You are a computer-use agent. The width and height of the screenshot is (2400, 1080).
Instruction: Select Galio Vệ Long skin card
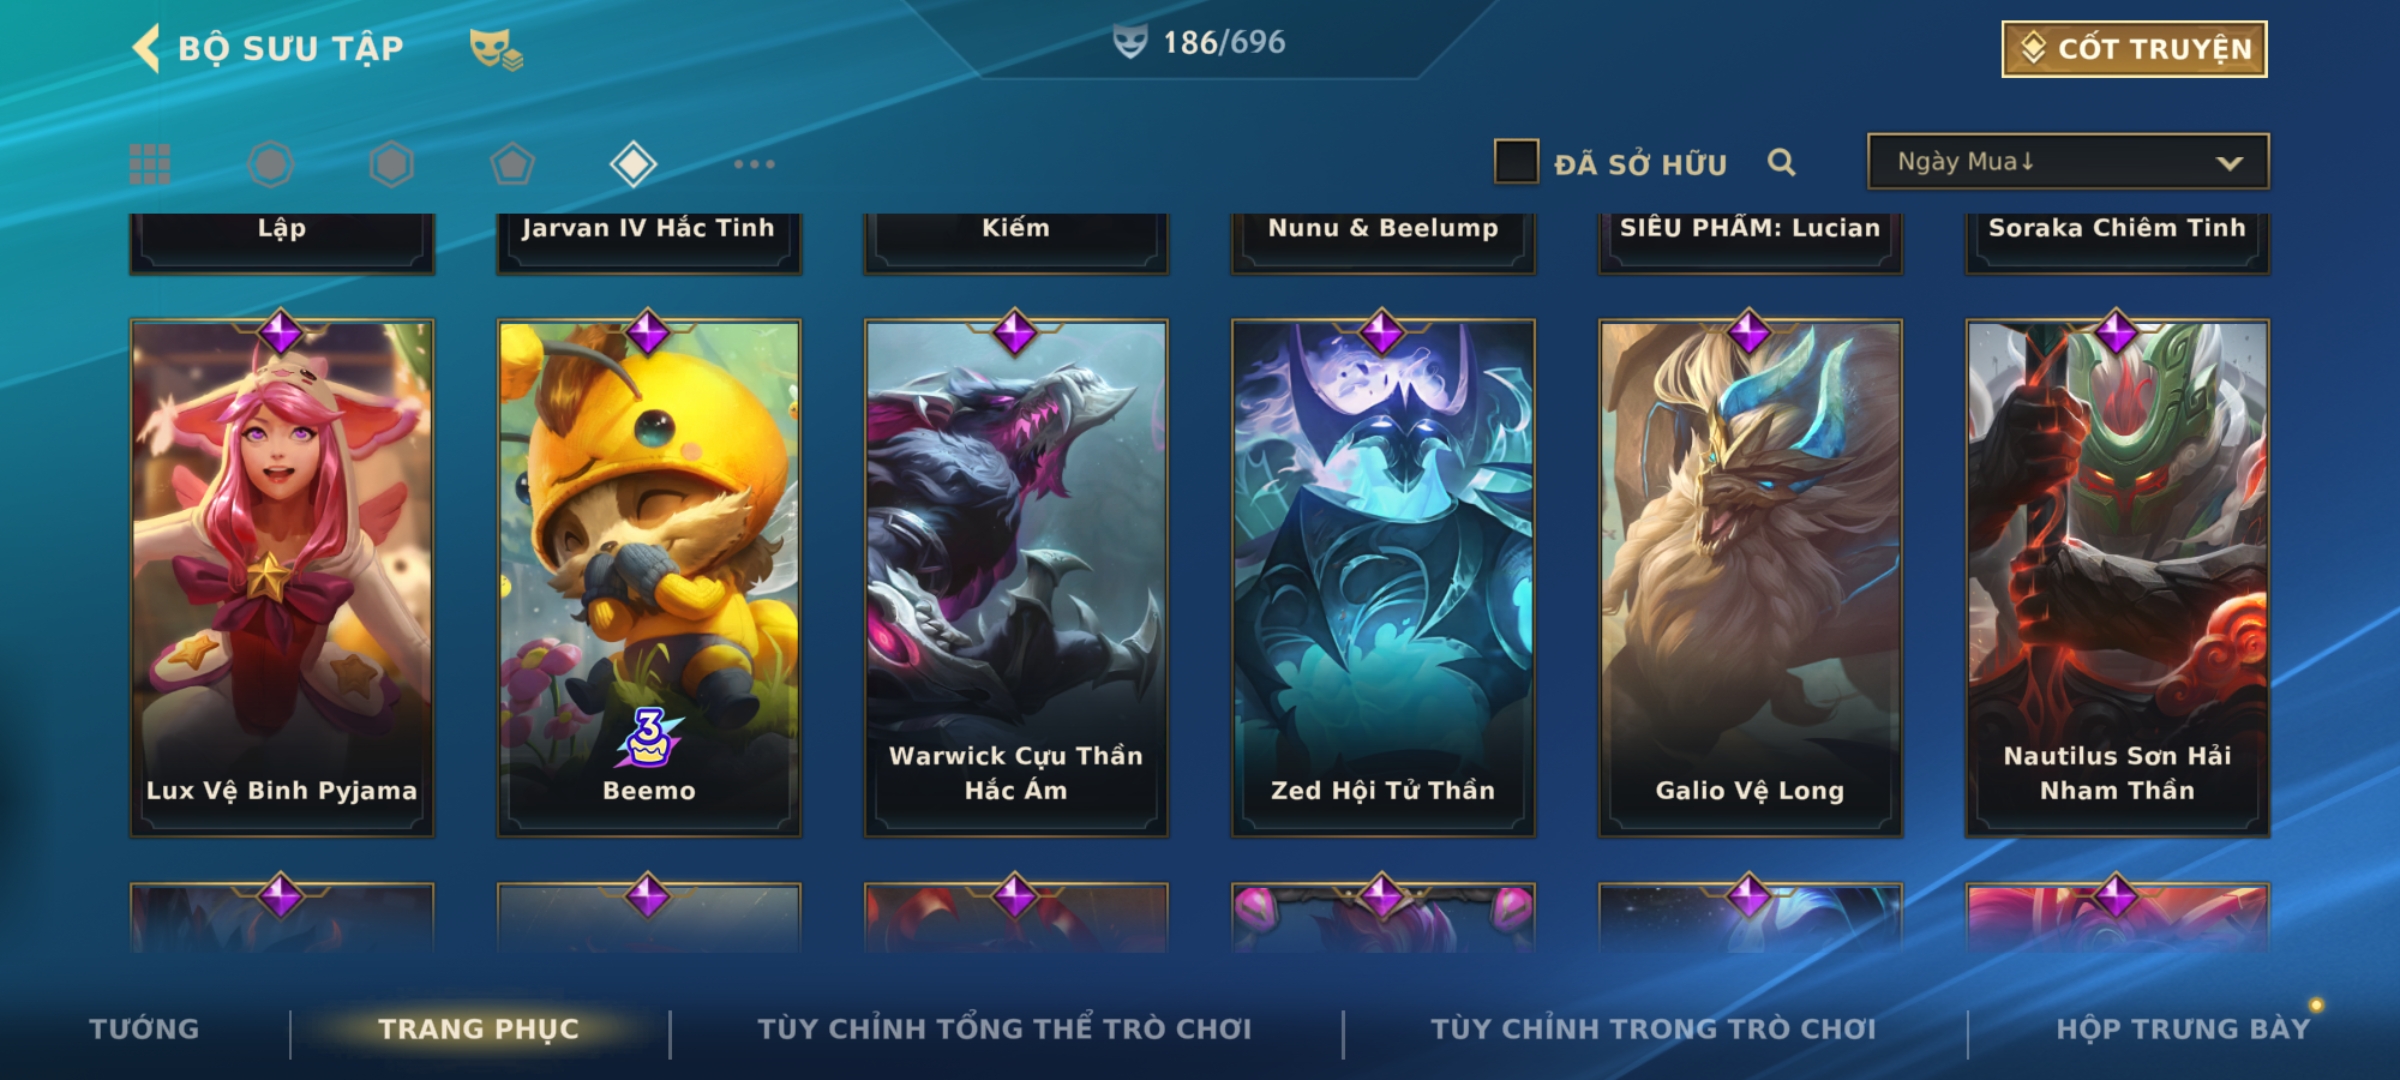1750,576
